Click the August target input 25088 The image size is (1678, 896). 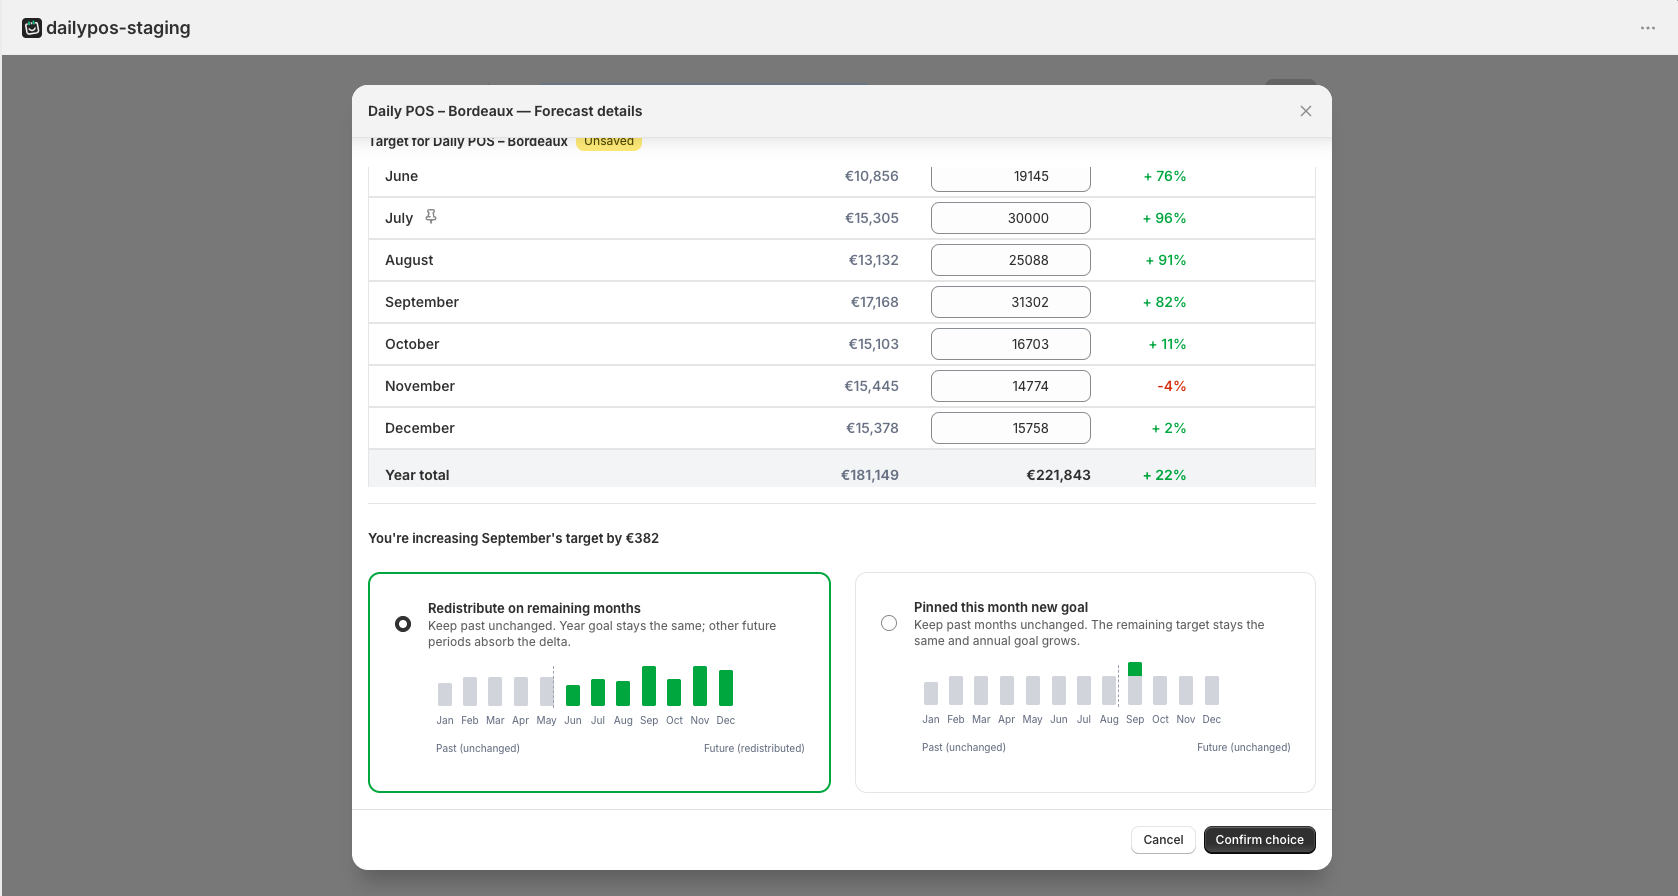(x=1010, y=260)
